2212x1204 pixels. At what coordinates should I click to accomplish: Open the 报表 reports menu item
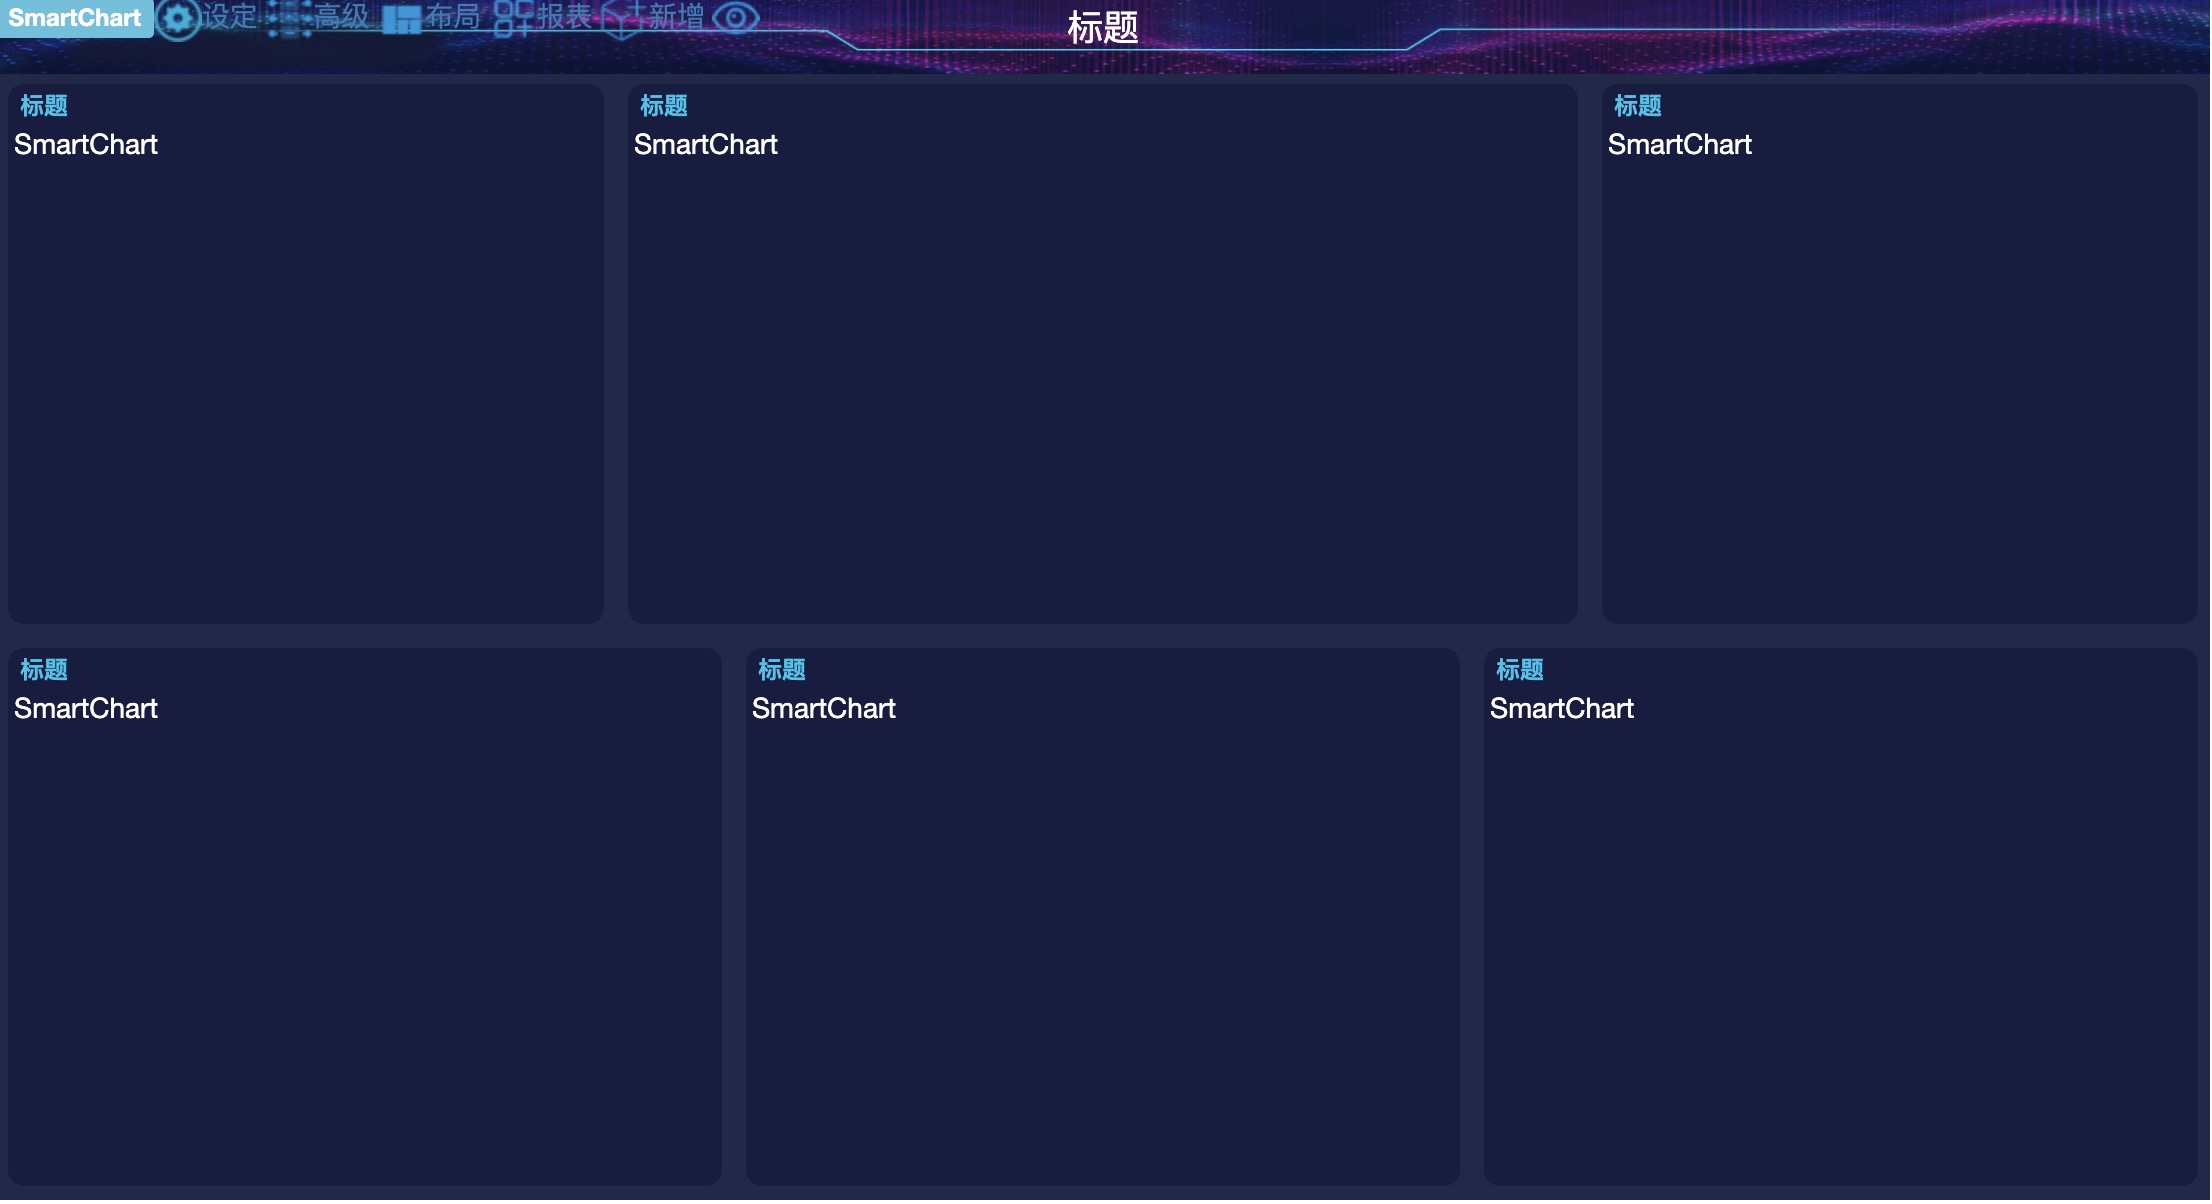(x=543, y=18)
